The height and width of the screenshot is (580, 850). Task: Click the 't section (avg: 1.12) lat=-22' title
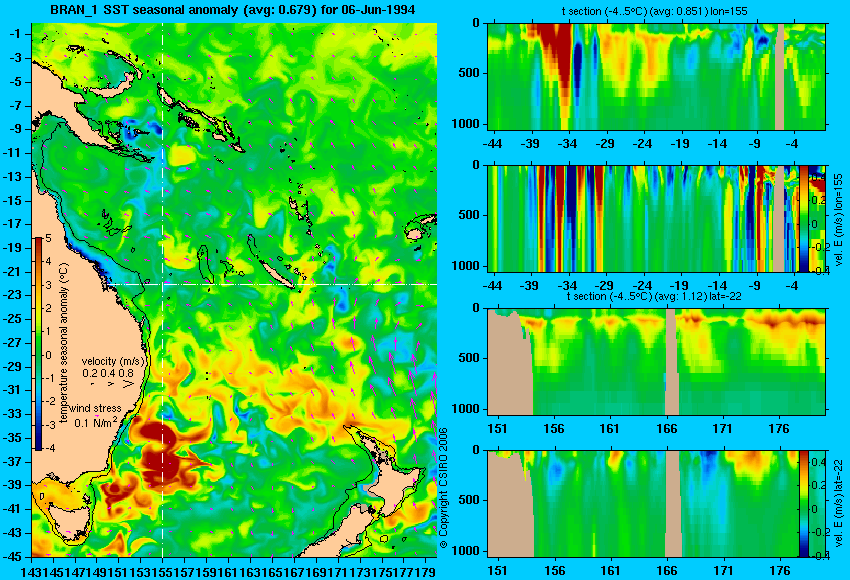click(x=654, y=297)
